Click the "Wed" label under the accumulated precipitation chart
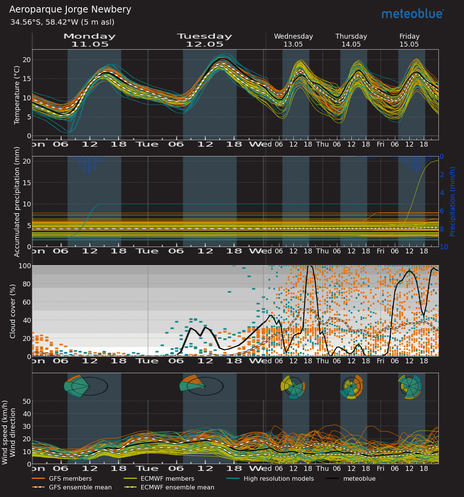 (x=261, y=251)
